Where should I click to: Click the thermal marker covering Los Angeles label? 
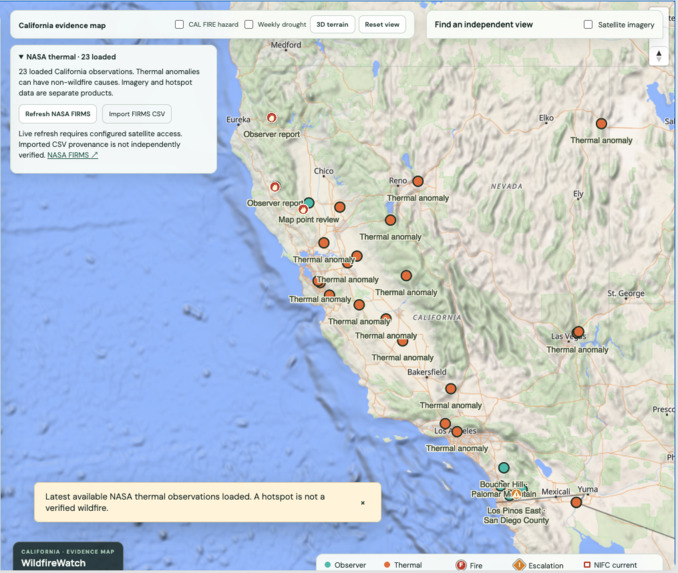pos(457,431)
